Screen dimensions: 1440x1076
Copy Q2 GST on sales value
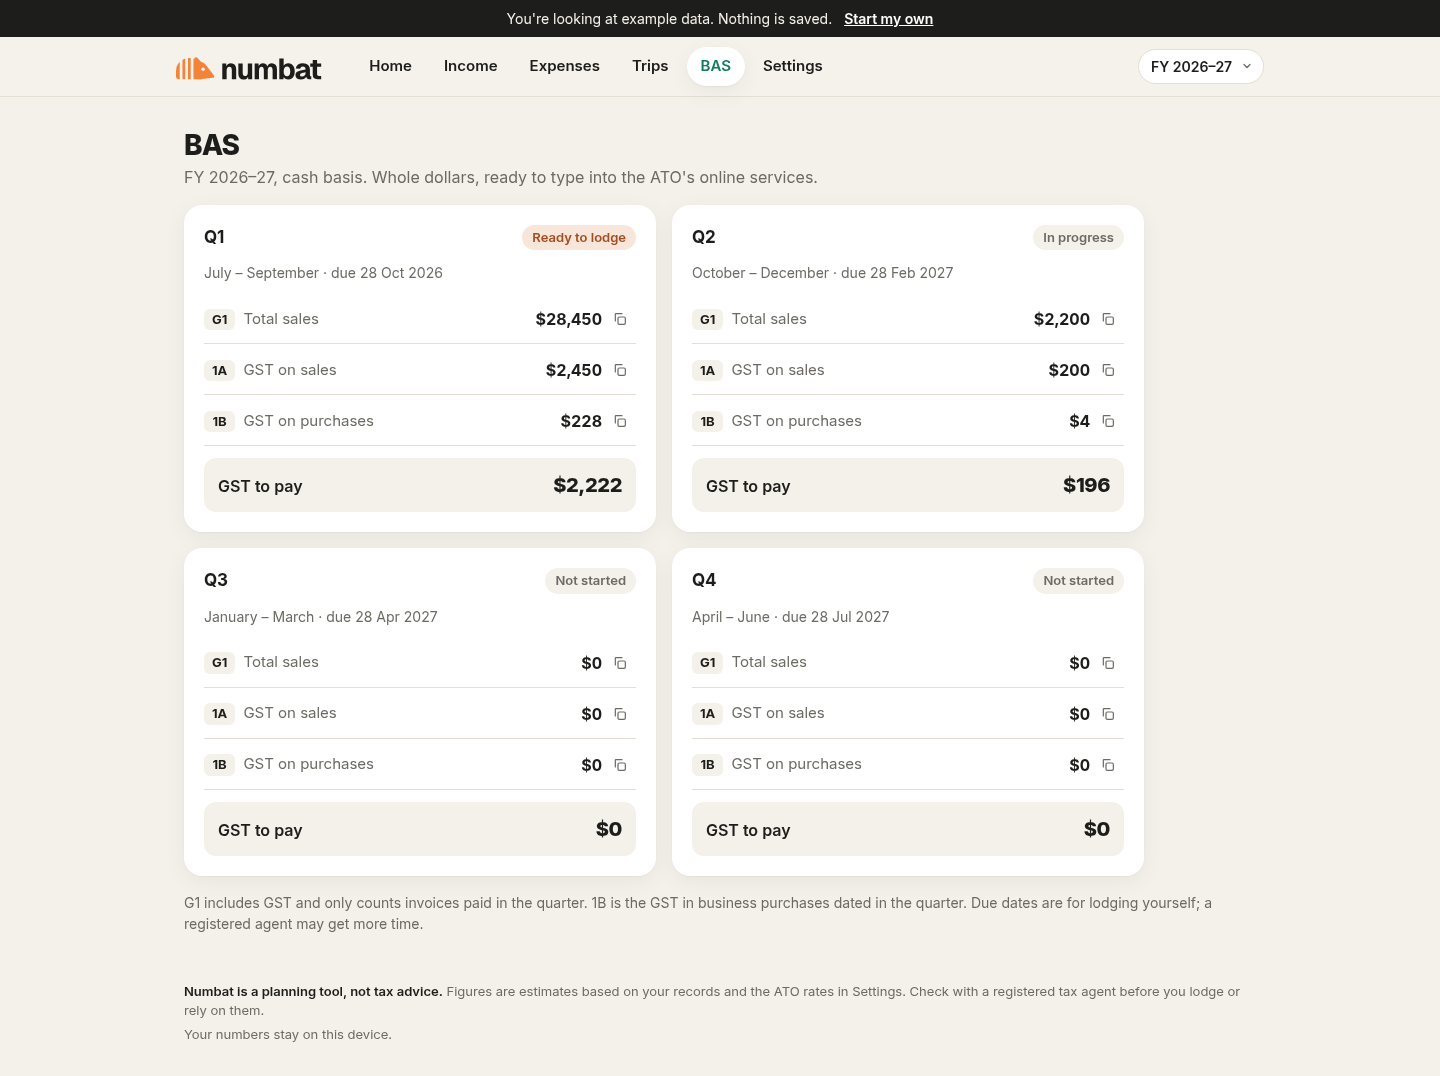pos(1108,370)
